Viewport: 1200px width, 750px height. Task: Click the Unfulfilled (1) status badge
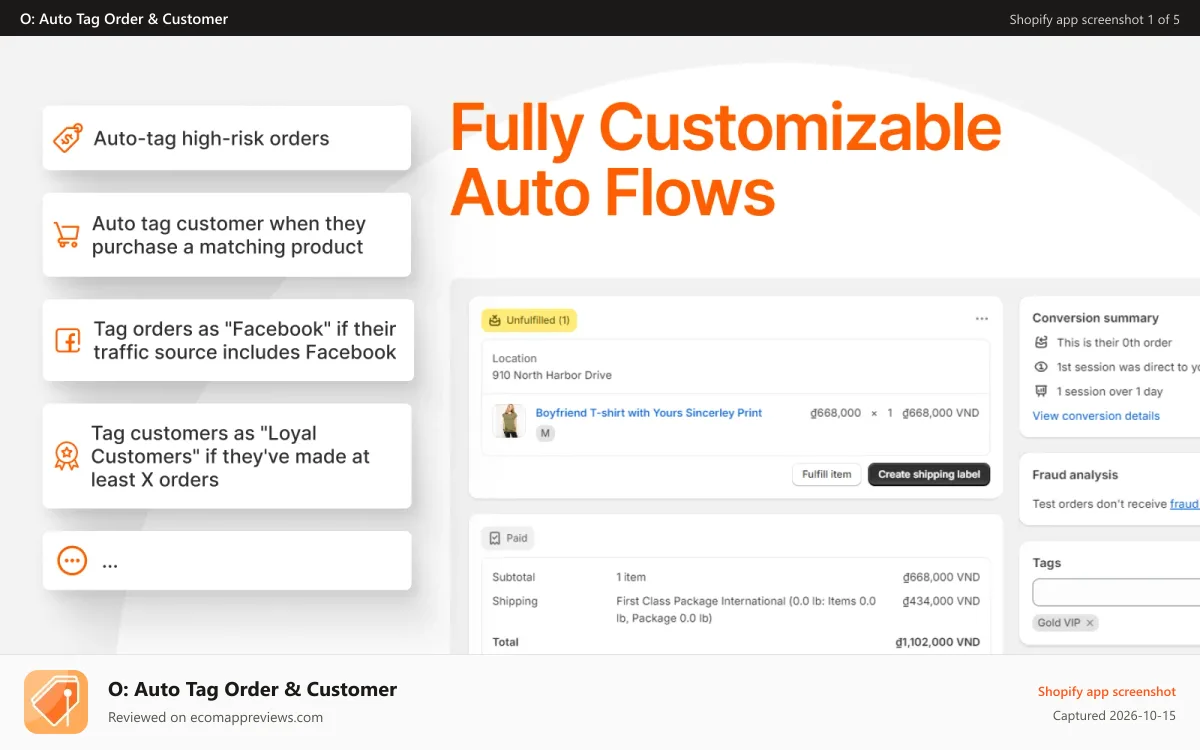pyautogui.click(x=529, y=320)
